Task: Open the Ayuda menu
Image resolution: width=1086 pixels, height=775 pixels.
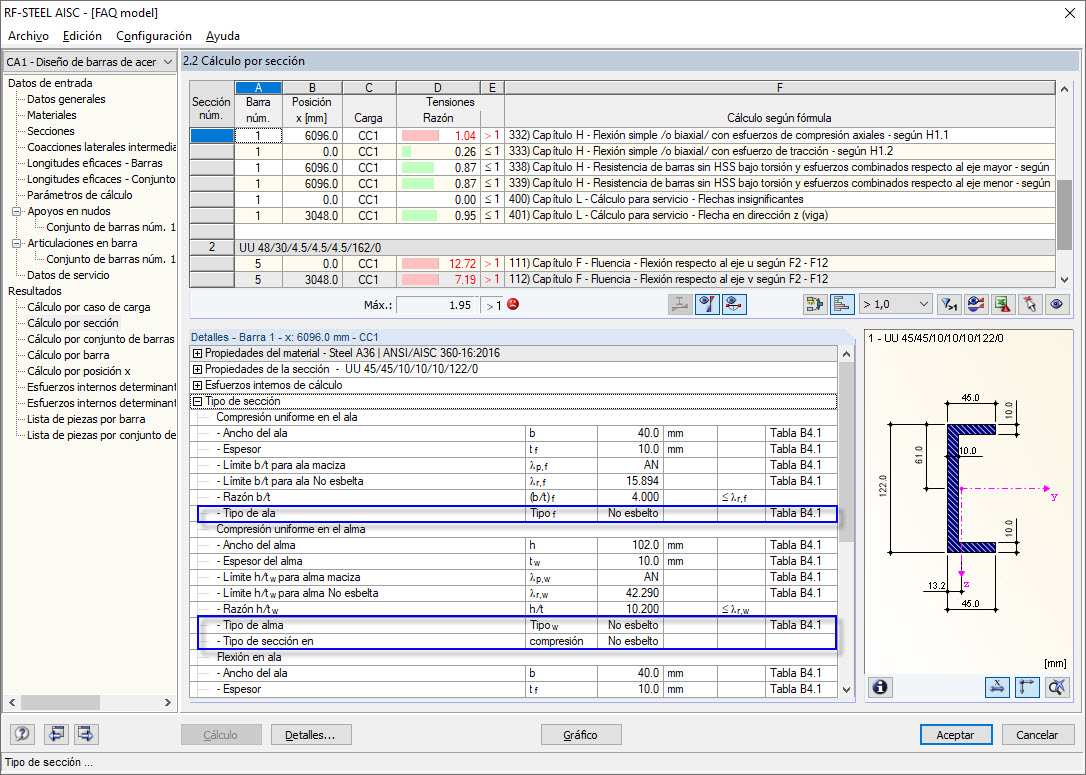Action: (x=223, y=36)
